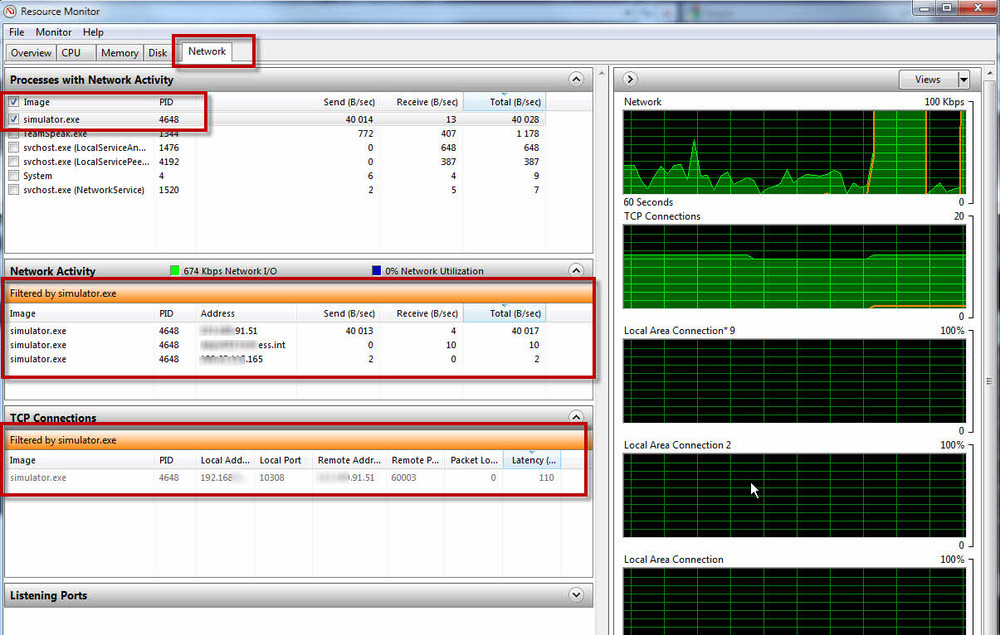Check the System process checkbox
1000x635 pixels.
(x=13, y=175)
